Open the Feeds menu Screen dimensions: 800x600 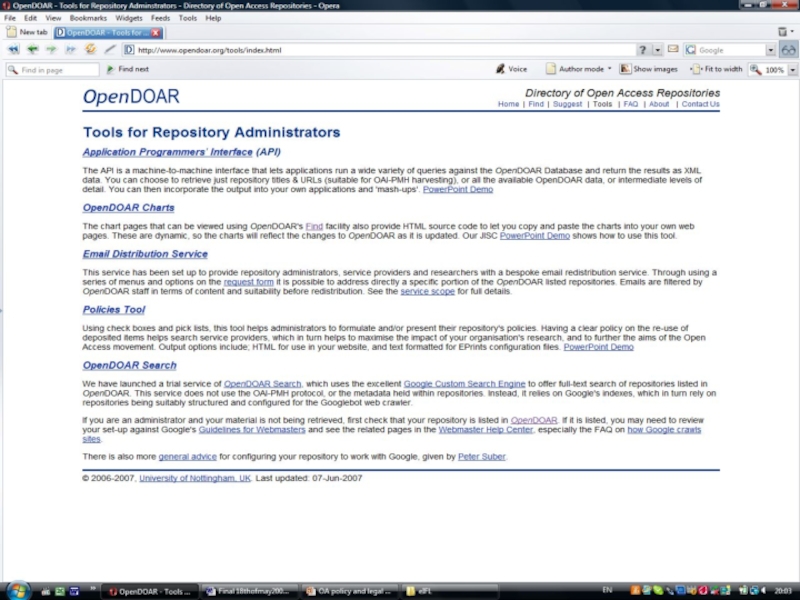(x=160, y=18)
